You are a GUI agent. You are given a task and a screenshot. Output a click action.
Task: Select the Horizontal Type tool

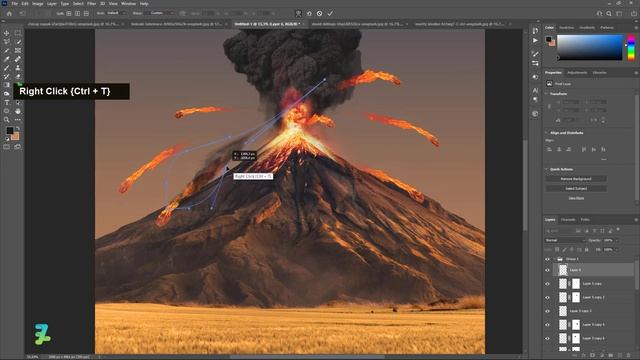pyautogui.click(x=7, y=102)
